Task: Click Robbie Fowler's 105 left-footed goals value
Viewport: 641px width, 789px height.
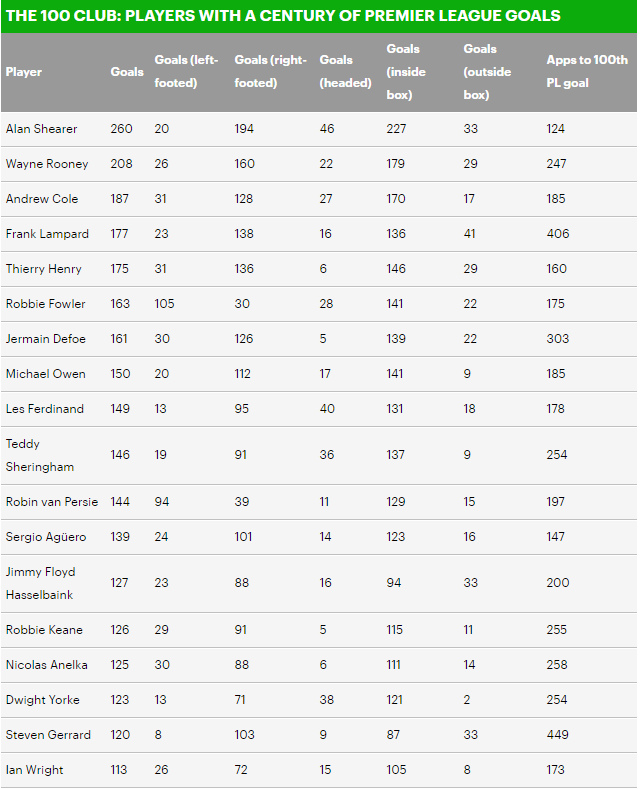Action: [x=165, y=304]
